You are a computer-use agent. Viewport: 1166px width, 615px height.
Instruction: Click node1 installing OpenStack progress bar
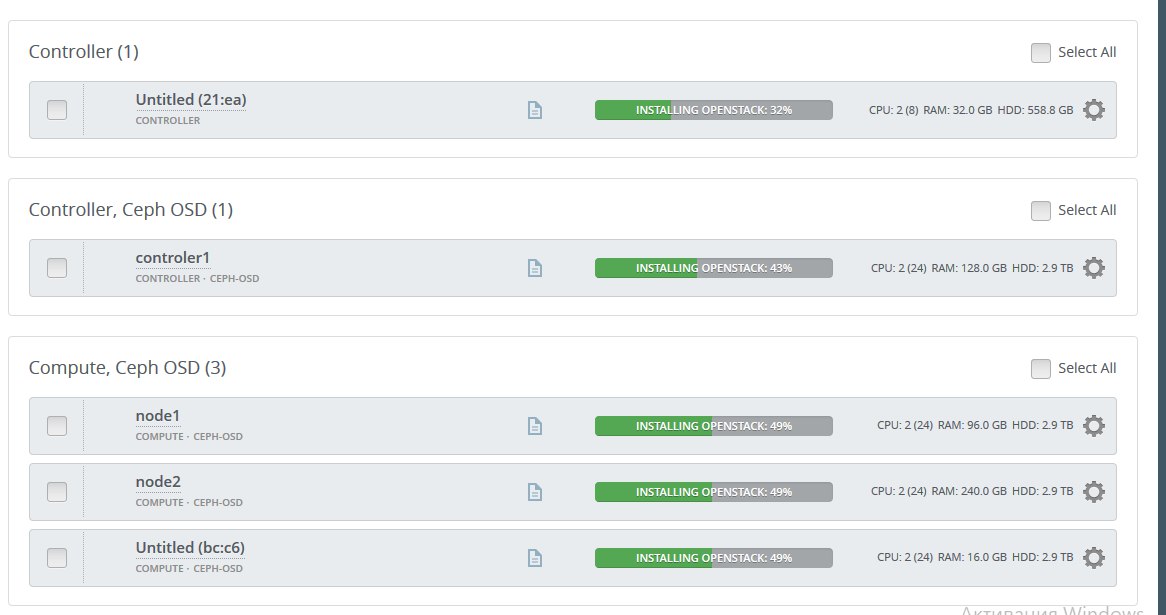[713, 426]
